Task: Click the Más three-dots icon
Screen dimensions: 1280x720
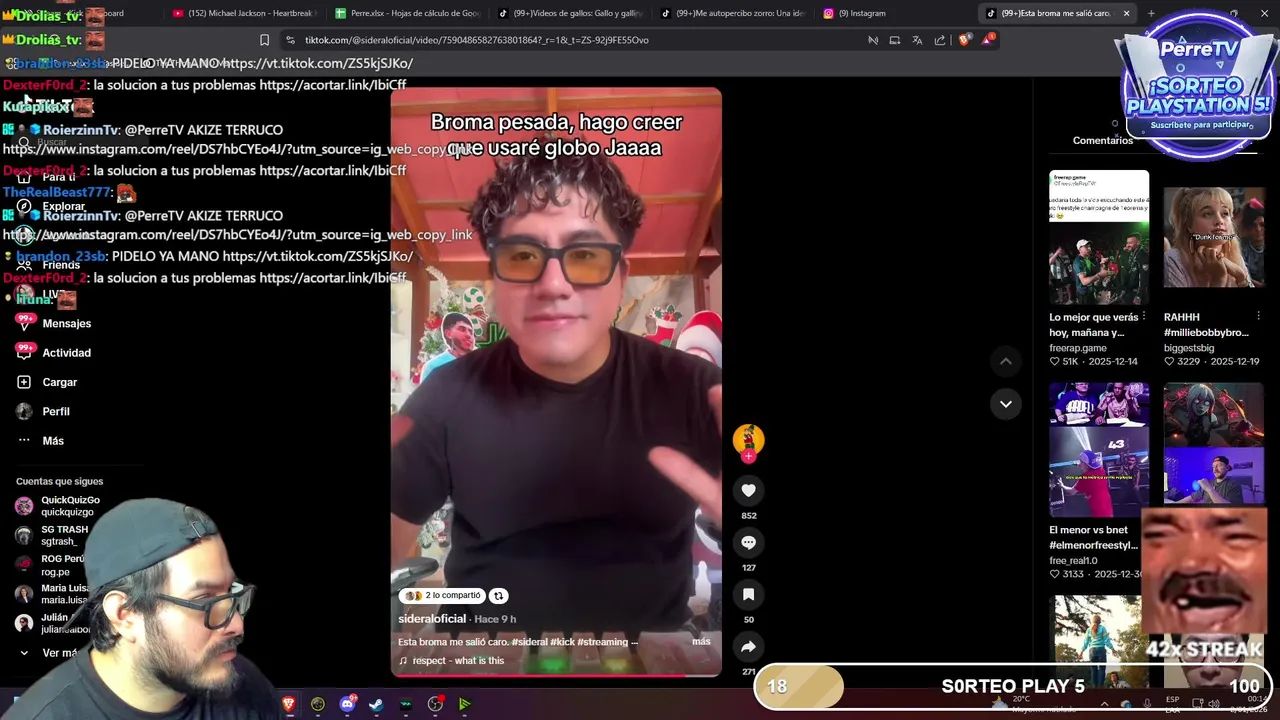Action: [24, 441]
